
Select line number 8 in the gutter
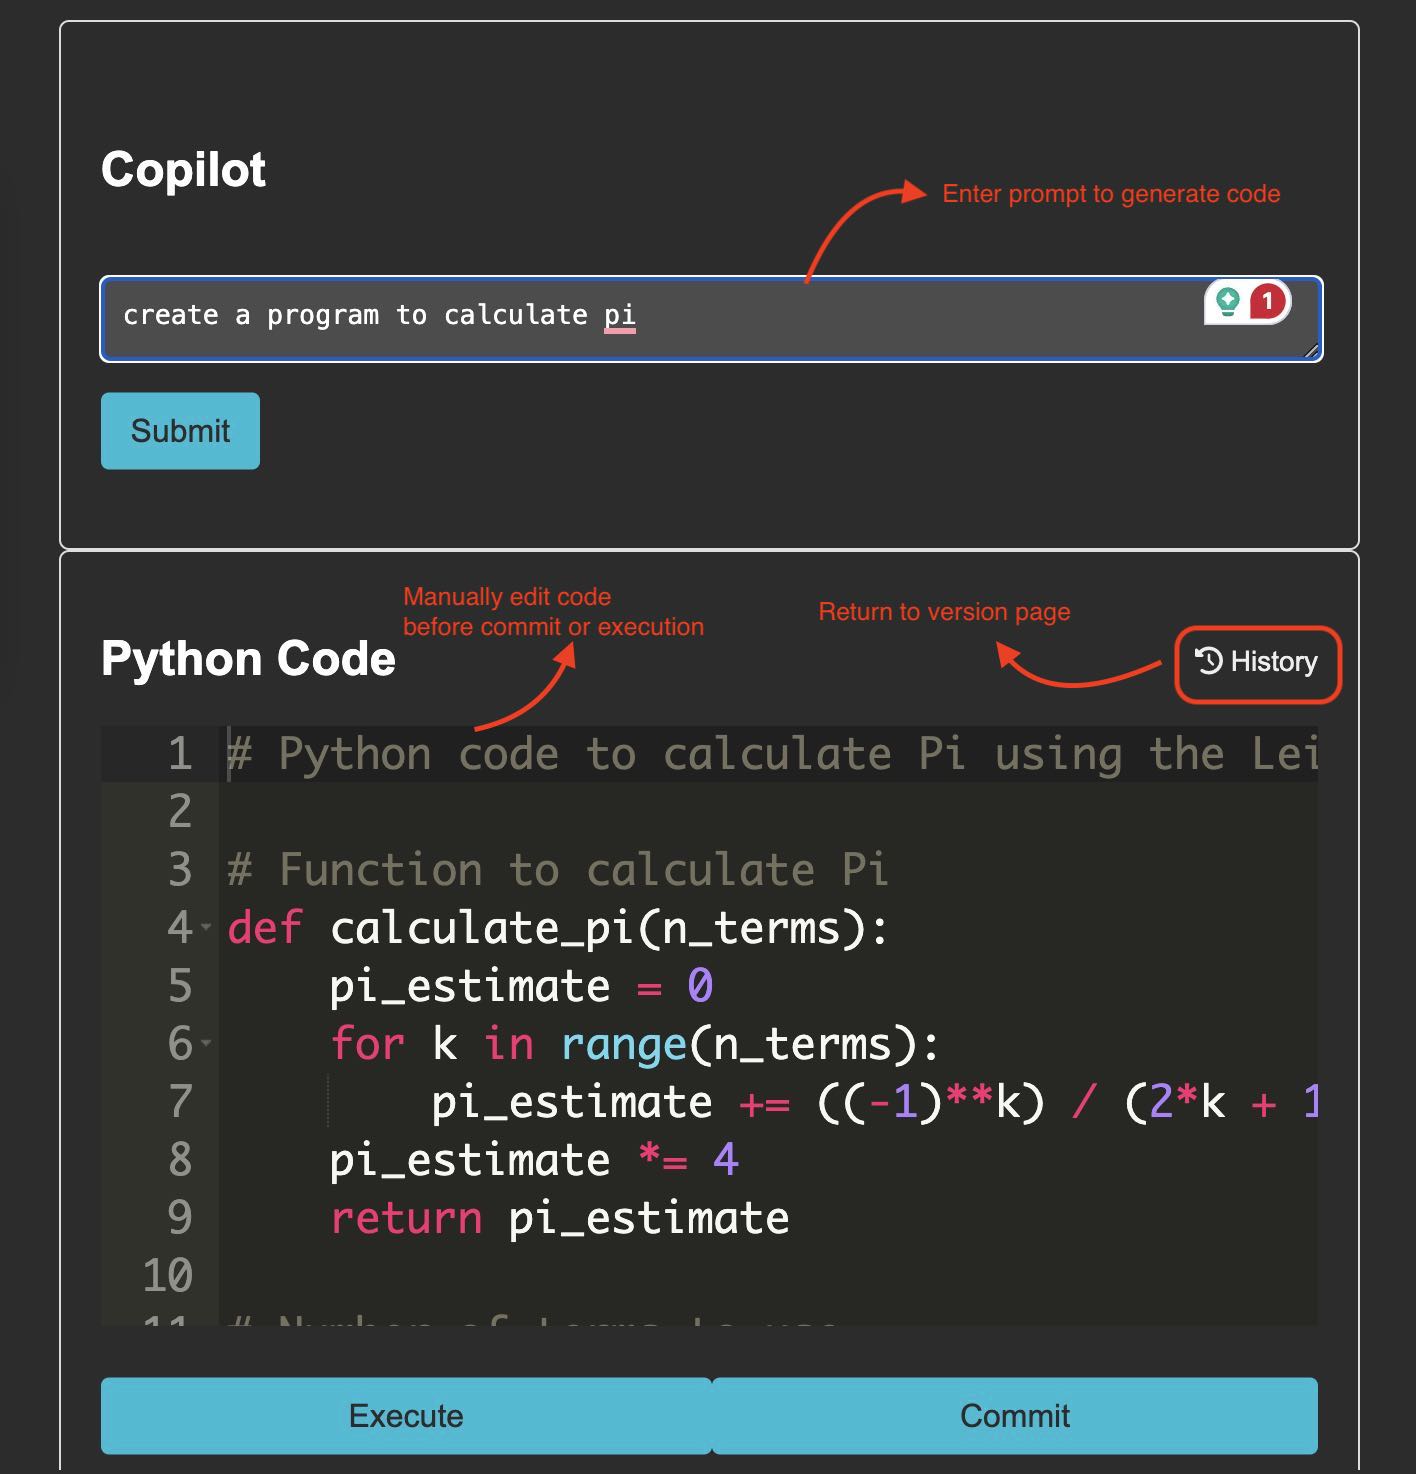tap(180, 1160)
